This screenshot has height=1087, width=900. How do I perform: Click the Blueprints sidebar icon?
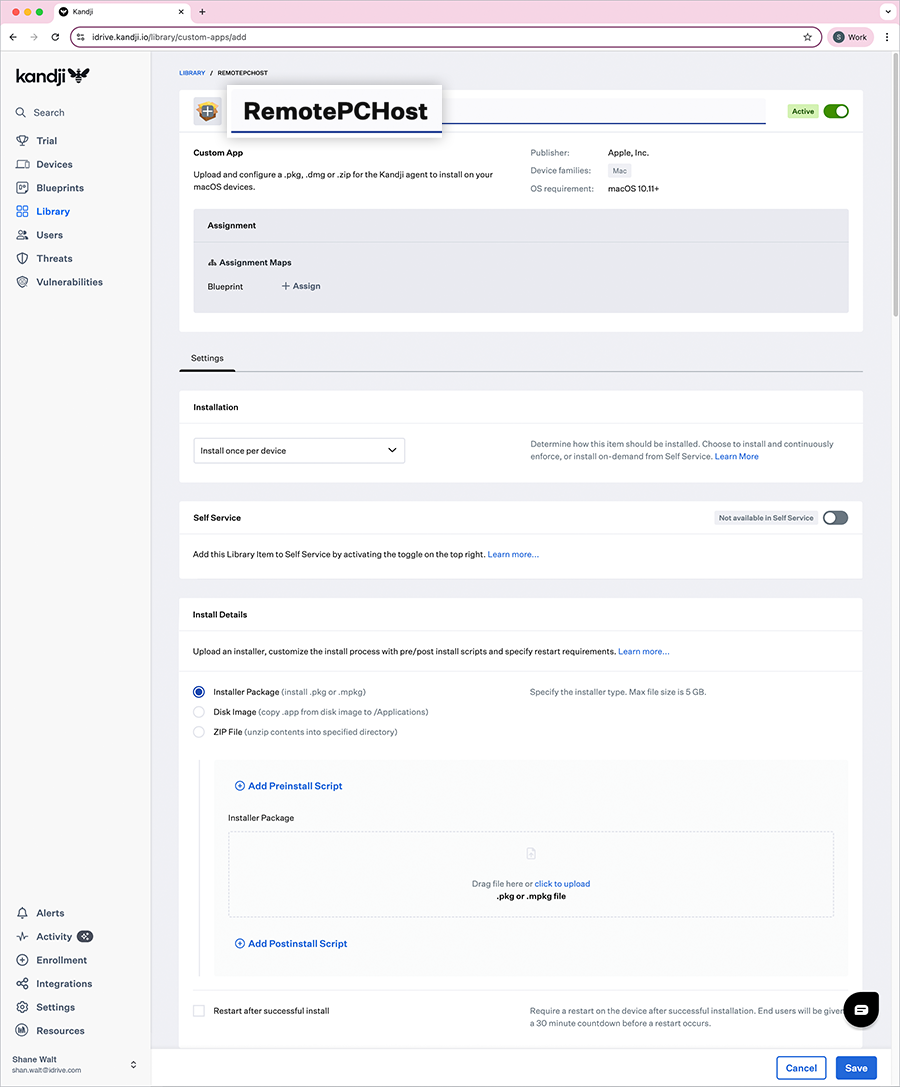coord(22,188)
